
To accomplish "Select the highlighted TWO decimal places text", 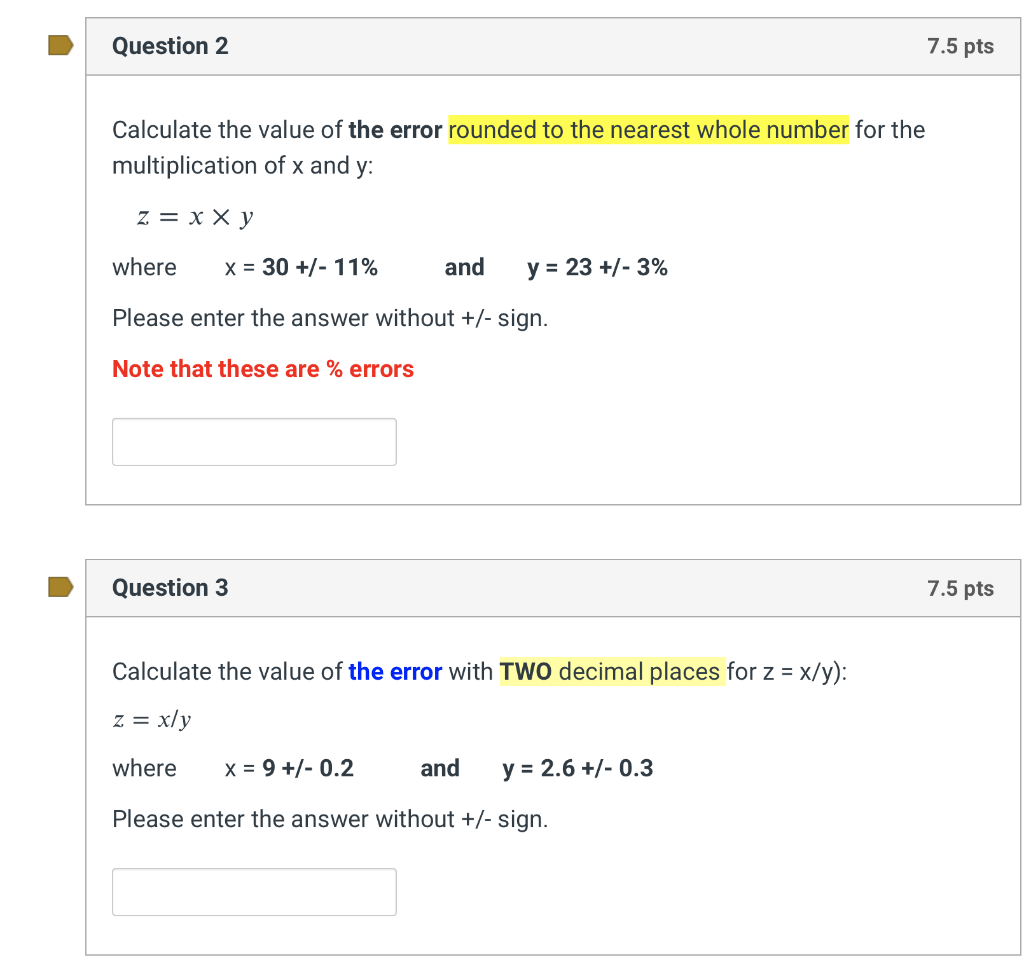I will 610,671.
